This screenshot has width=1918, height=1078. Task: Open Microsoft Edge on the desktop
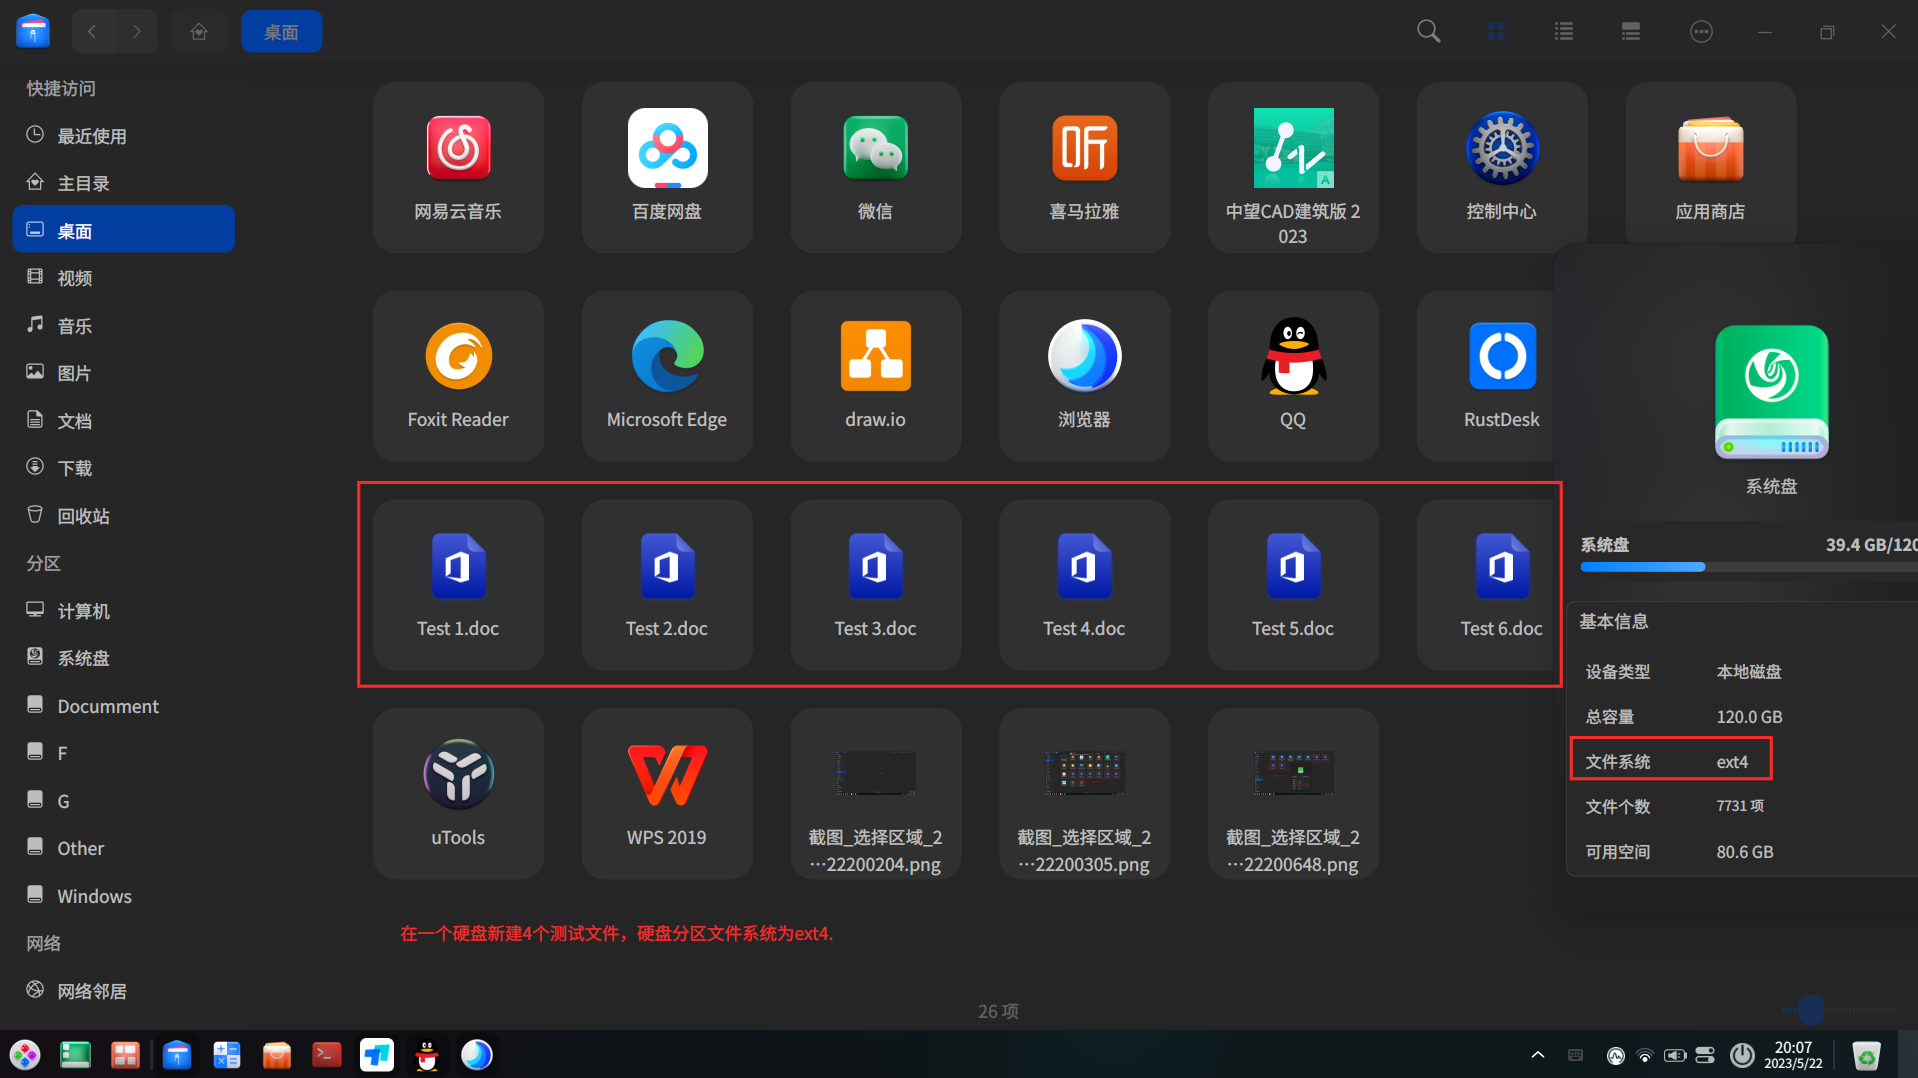coord(666,375)
